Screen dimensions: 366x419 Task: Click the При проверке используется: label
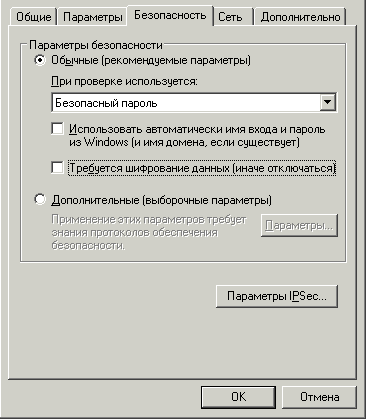(x=124, y=81)
